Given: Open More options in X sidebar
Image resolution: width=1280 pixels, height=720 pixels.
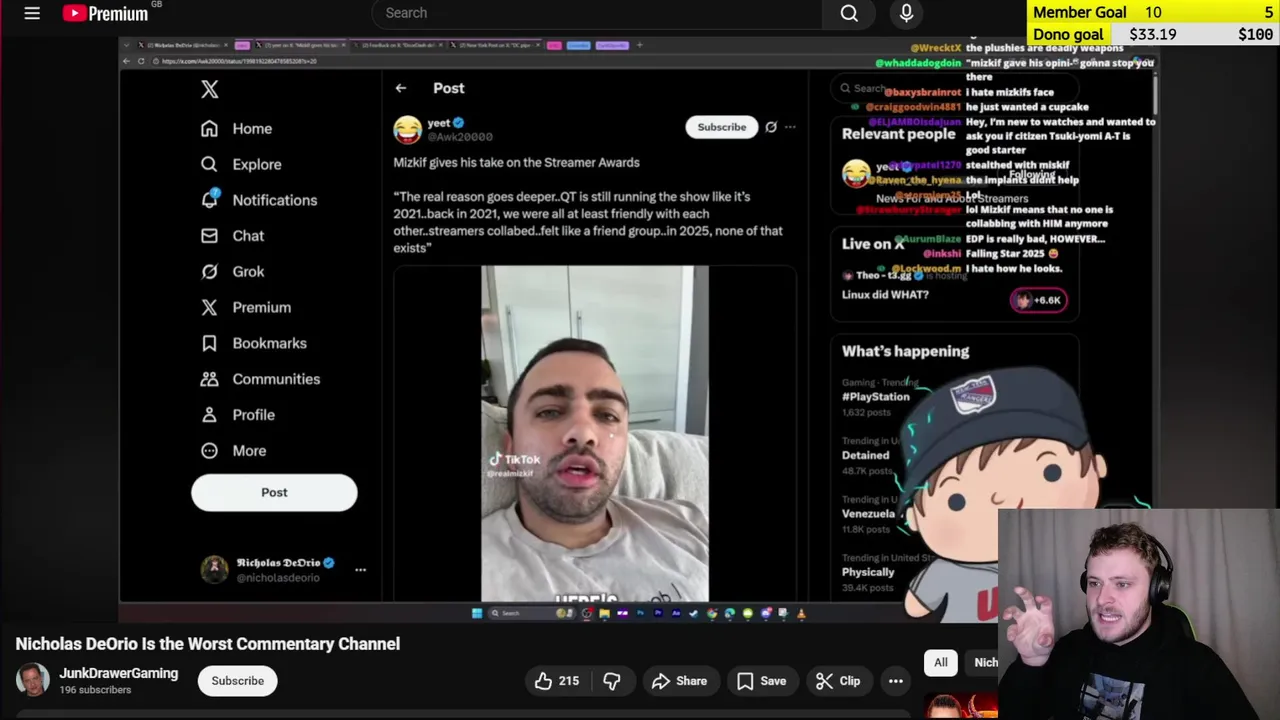Looking at the screenshot, I should (x=234, y=451).
